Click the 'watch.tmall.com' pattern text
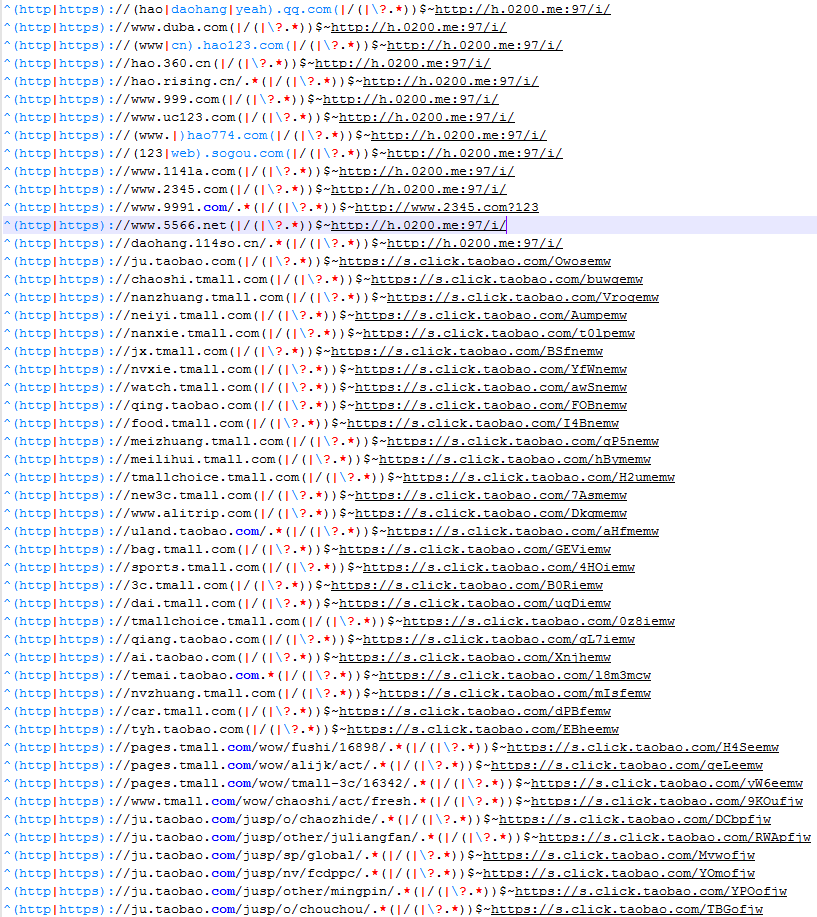 coord(191,388)
